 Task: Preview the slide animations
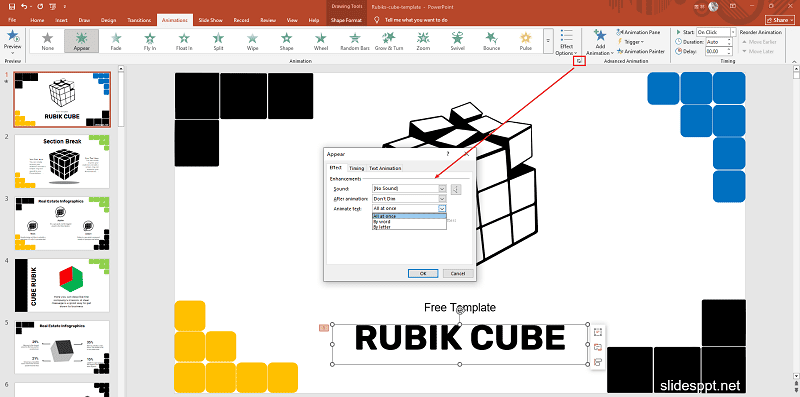13,42
